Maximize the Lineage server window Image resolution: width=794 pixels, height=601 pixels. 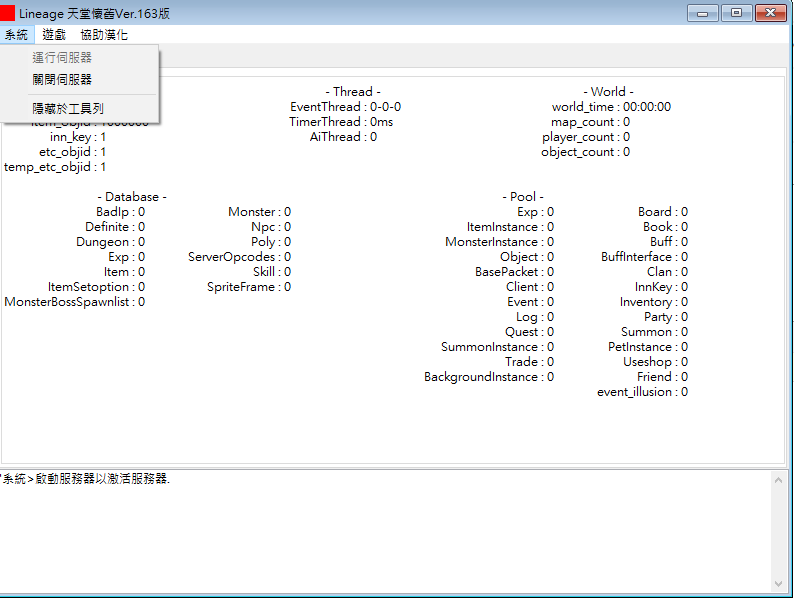(x=736, y=13)
